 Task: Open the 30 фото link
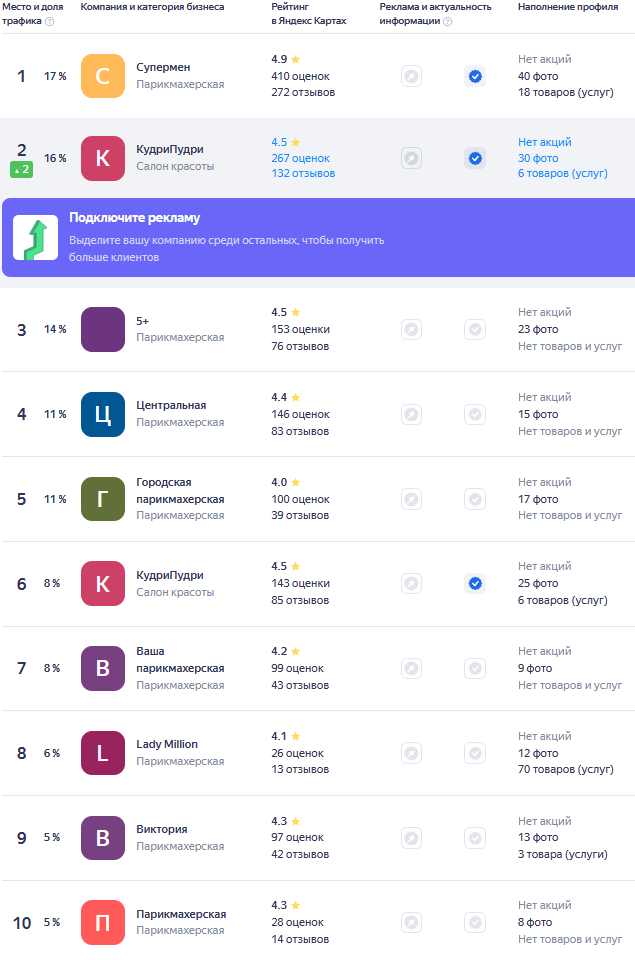coord(538,158)
